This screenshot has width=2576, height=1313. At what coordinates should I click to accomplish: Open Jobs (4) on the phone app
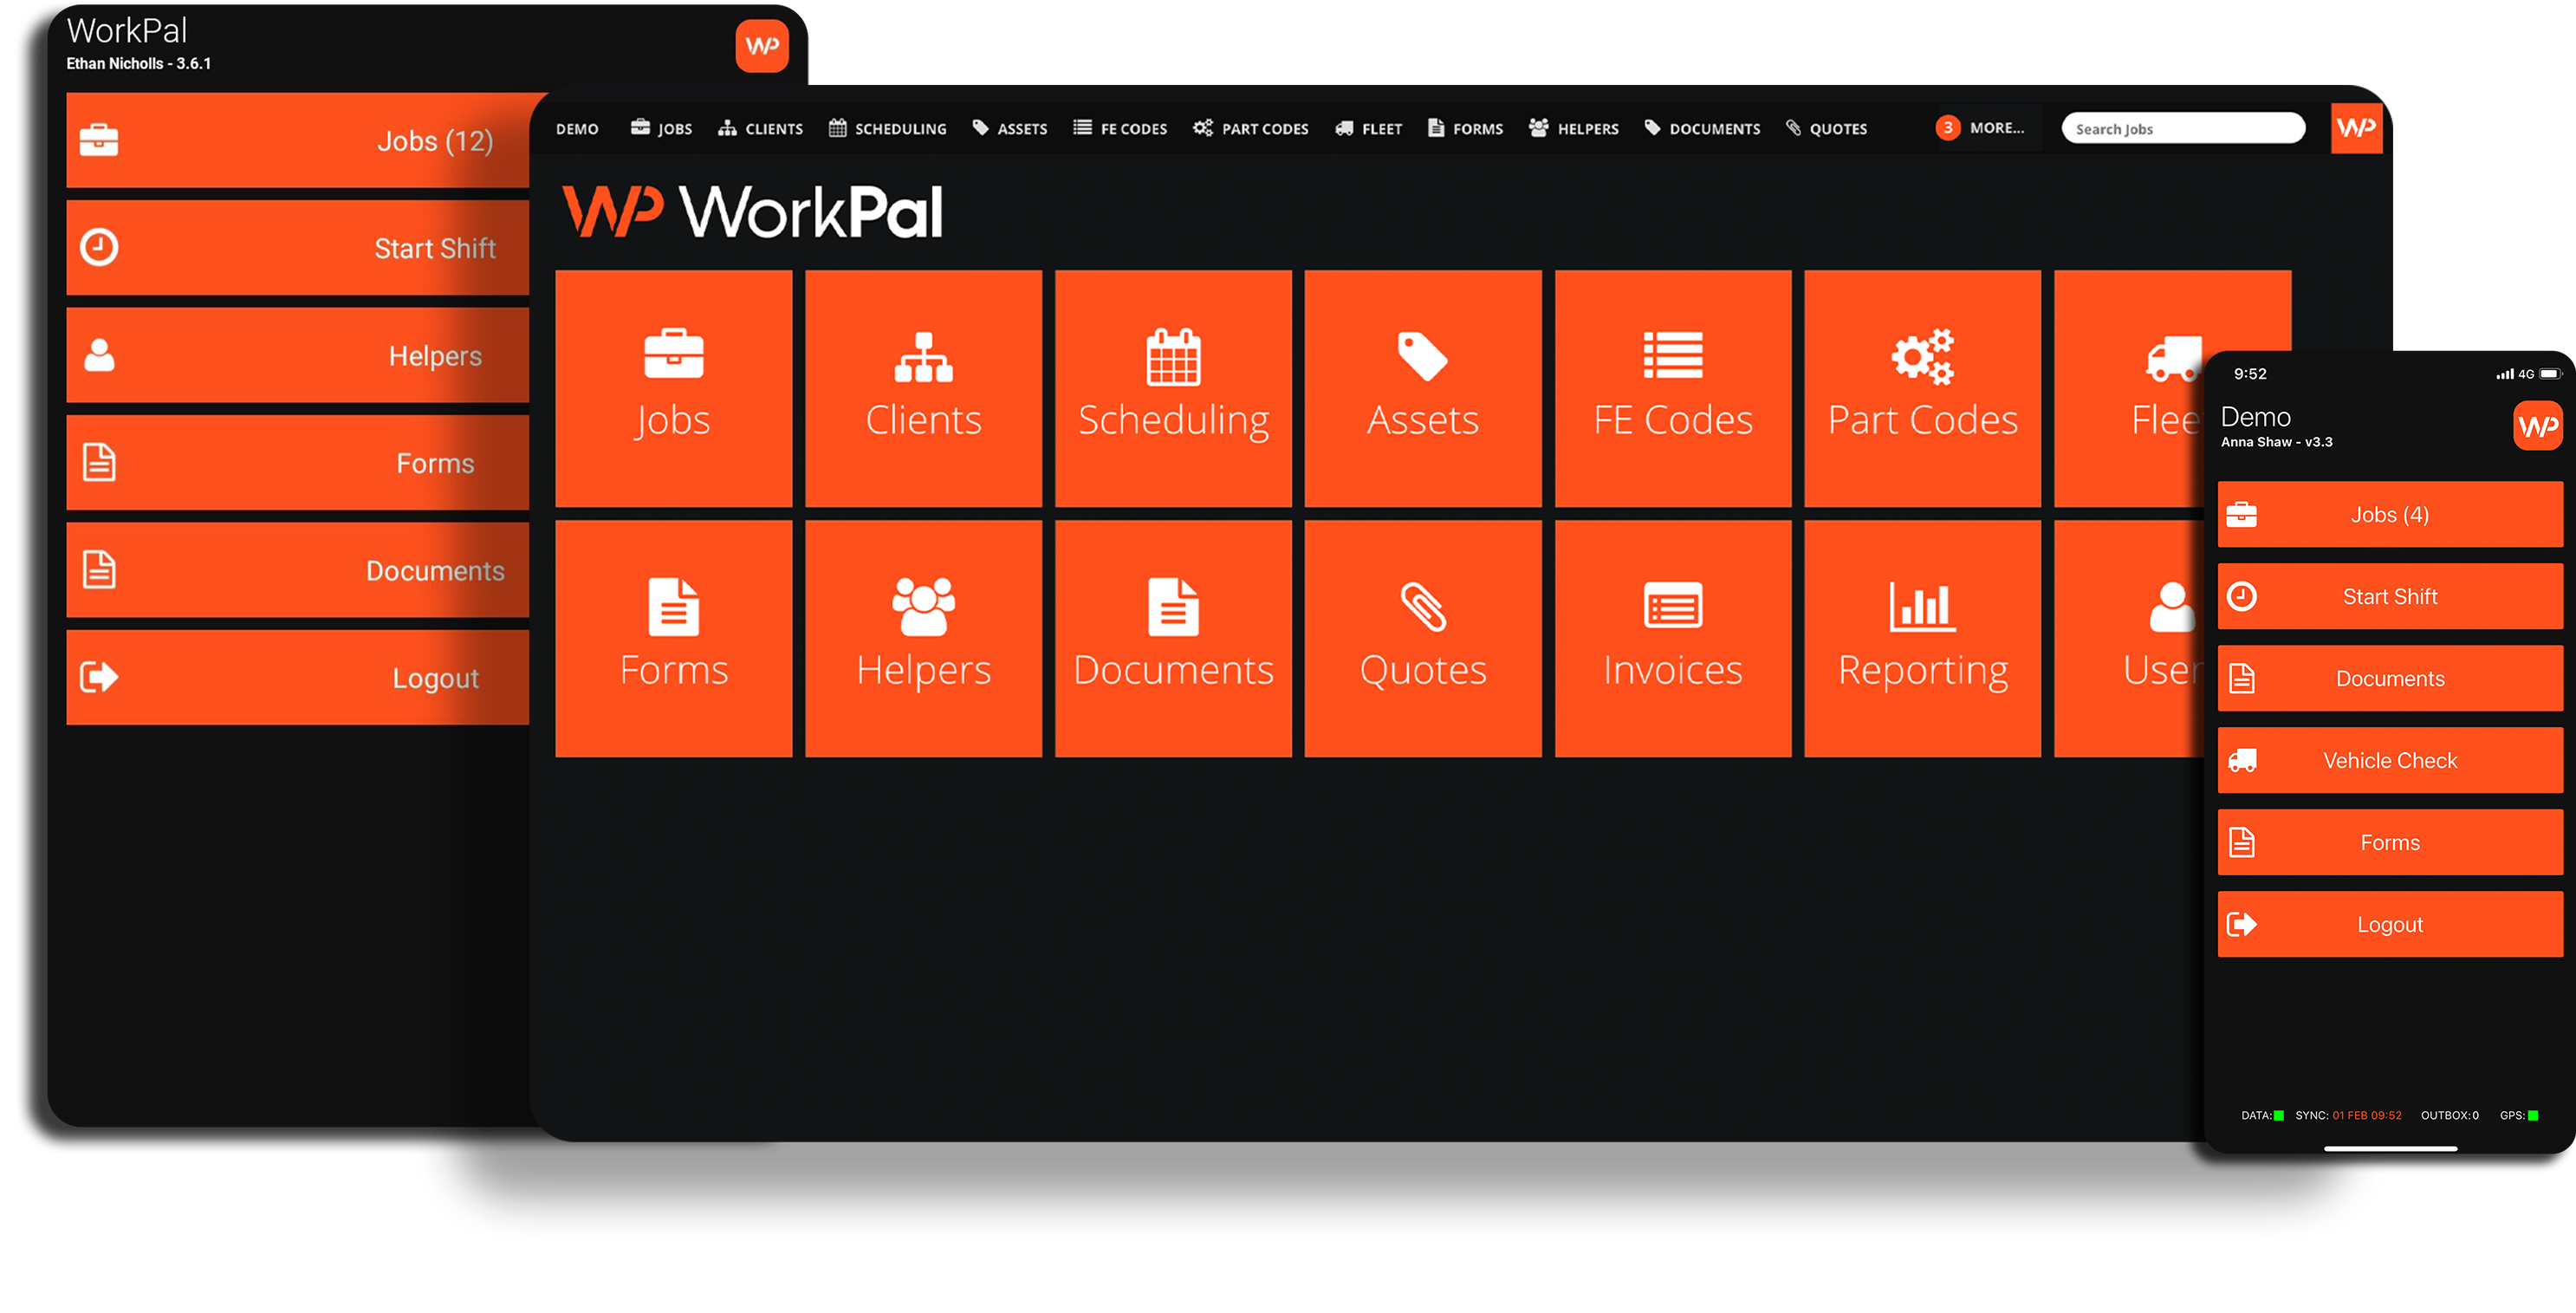pos(2389,514)
